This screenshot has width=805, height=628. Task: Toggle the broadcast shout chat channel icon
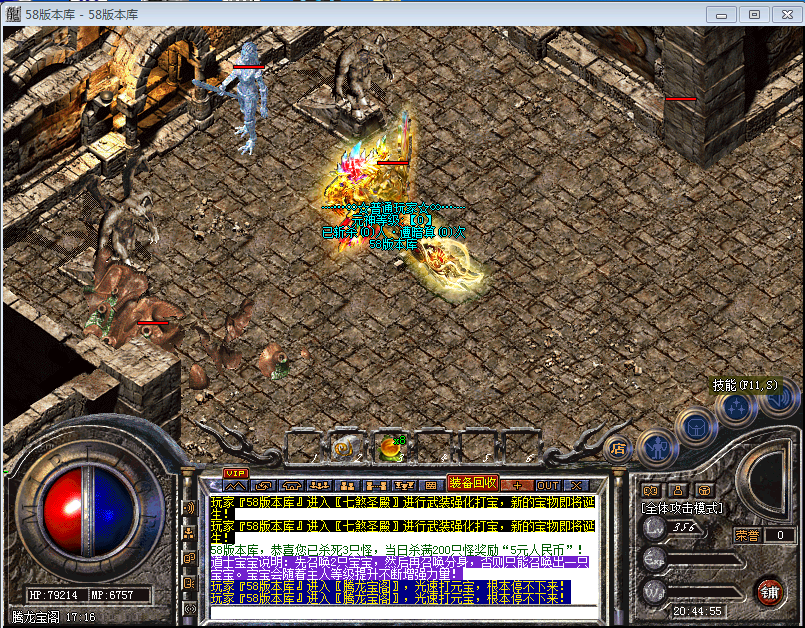coord(189,609)
